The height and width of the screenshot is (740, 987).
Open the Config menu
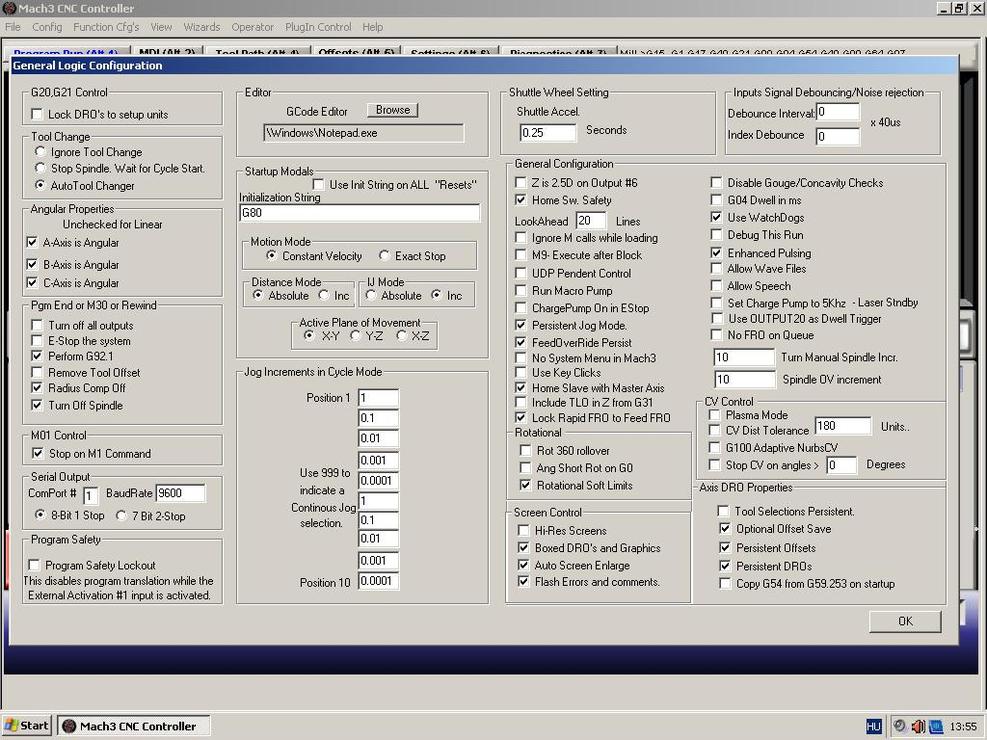(x=47, y=27)
